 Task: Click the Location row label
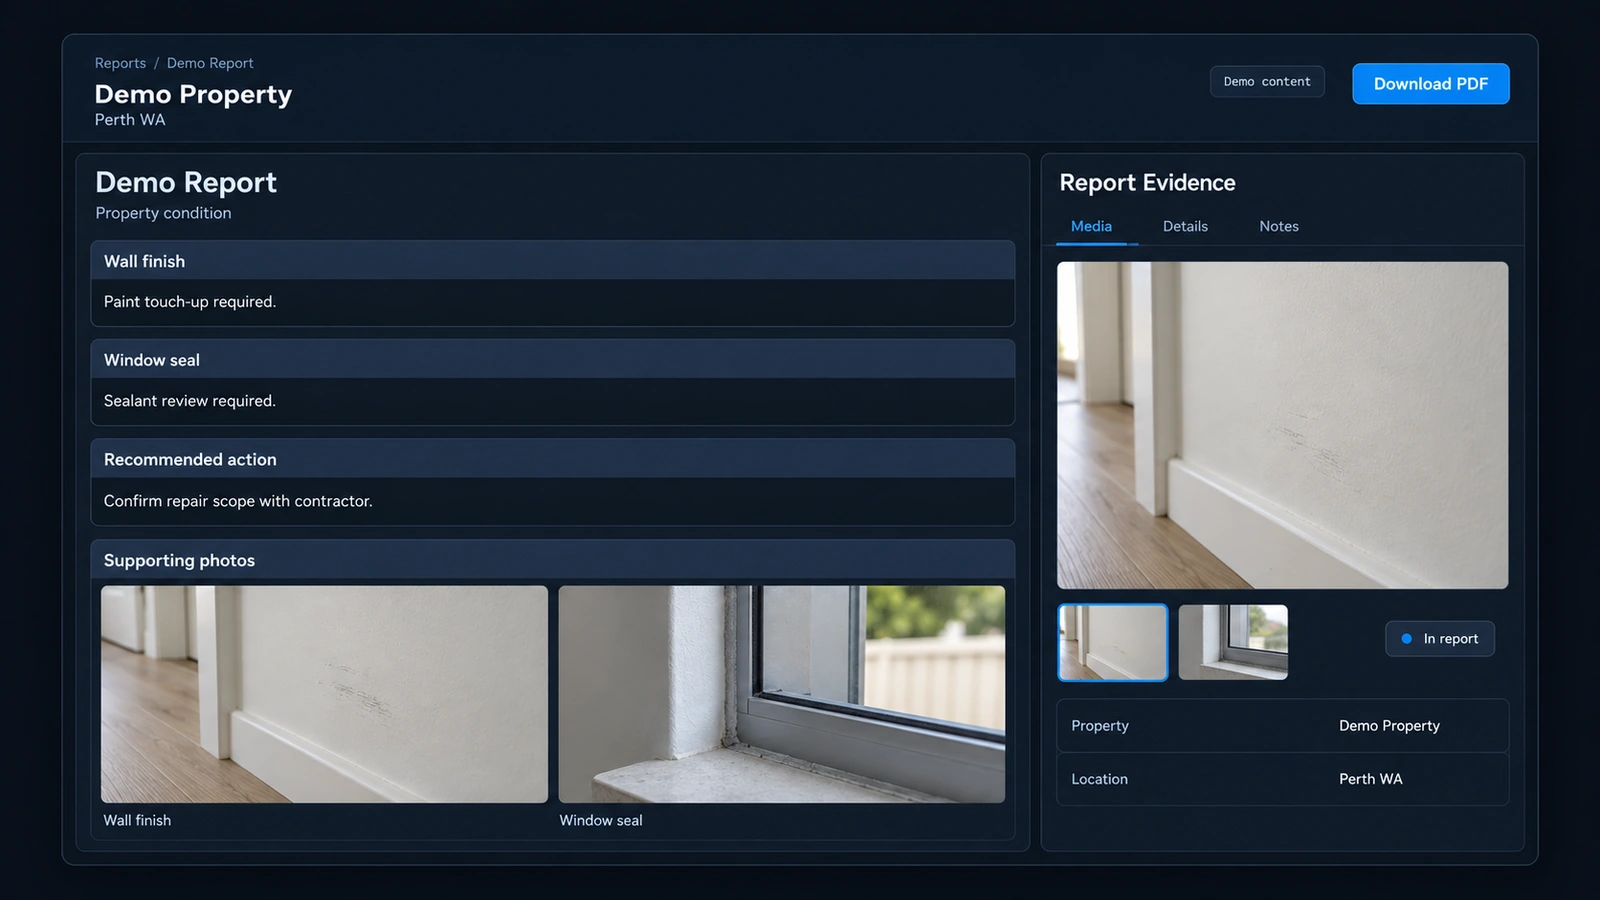1100,779
